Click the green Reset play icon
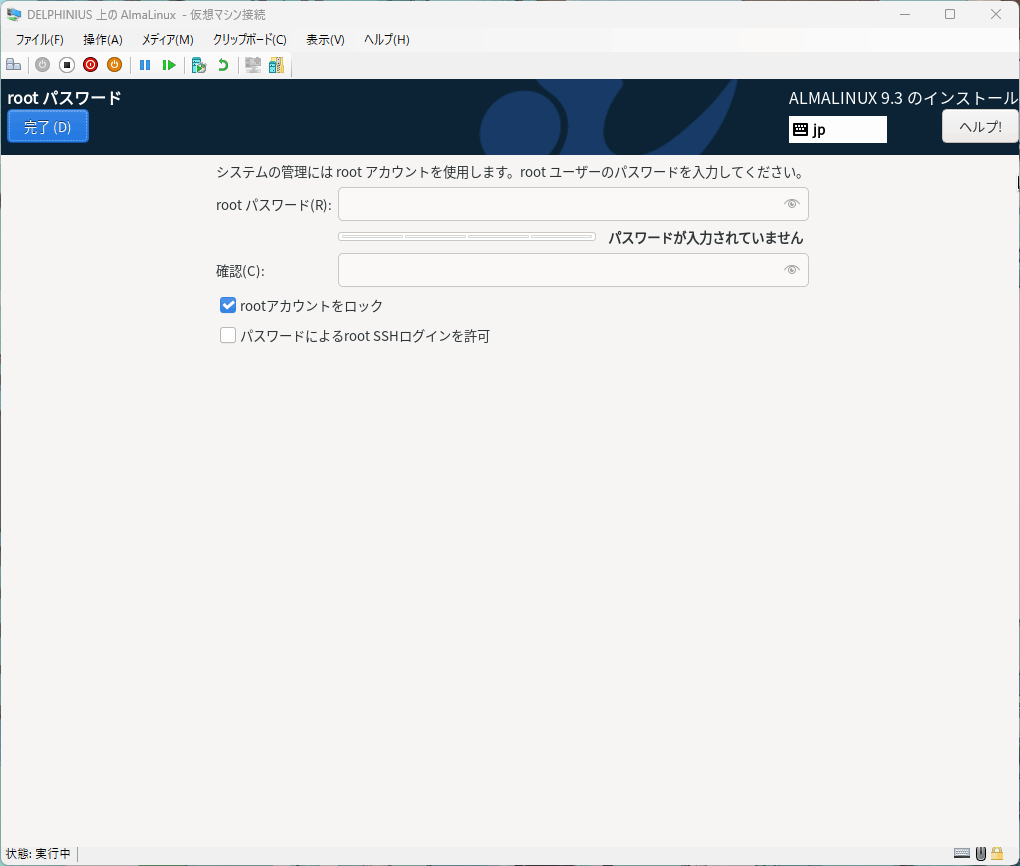 pyautogui.click(x=169, y=64)
